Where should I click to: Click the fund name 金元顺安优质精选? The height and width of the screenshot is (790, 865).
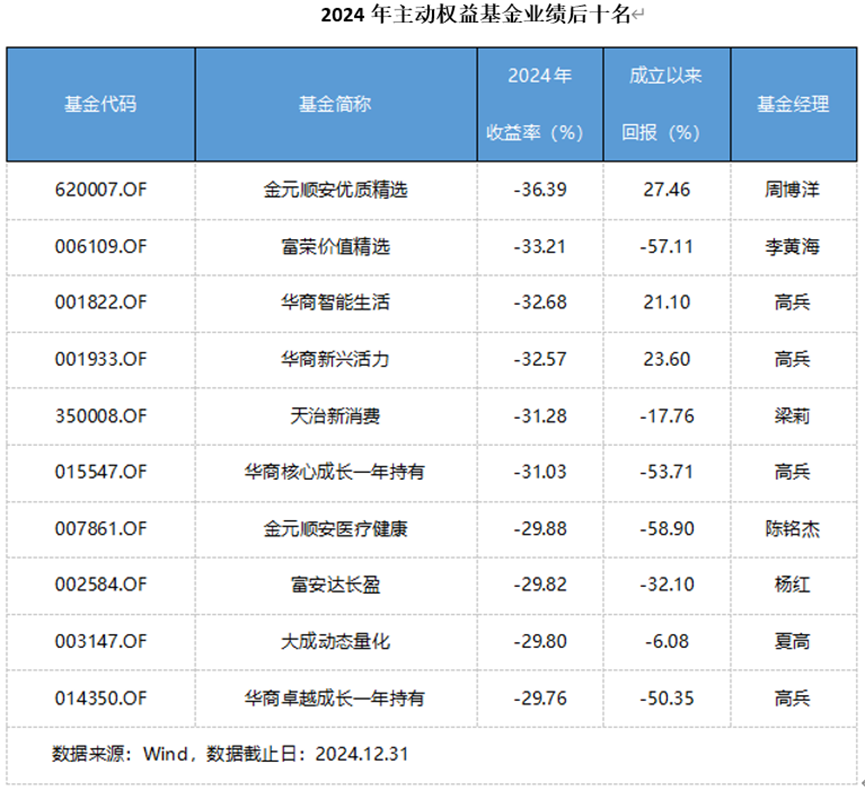click(x=335, y=189)
